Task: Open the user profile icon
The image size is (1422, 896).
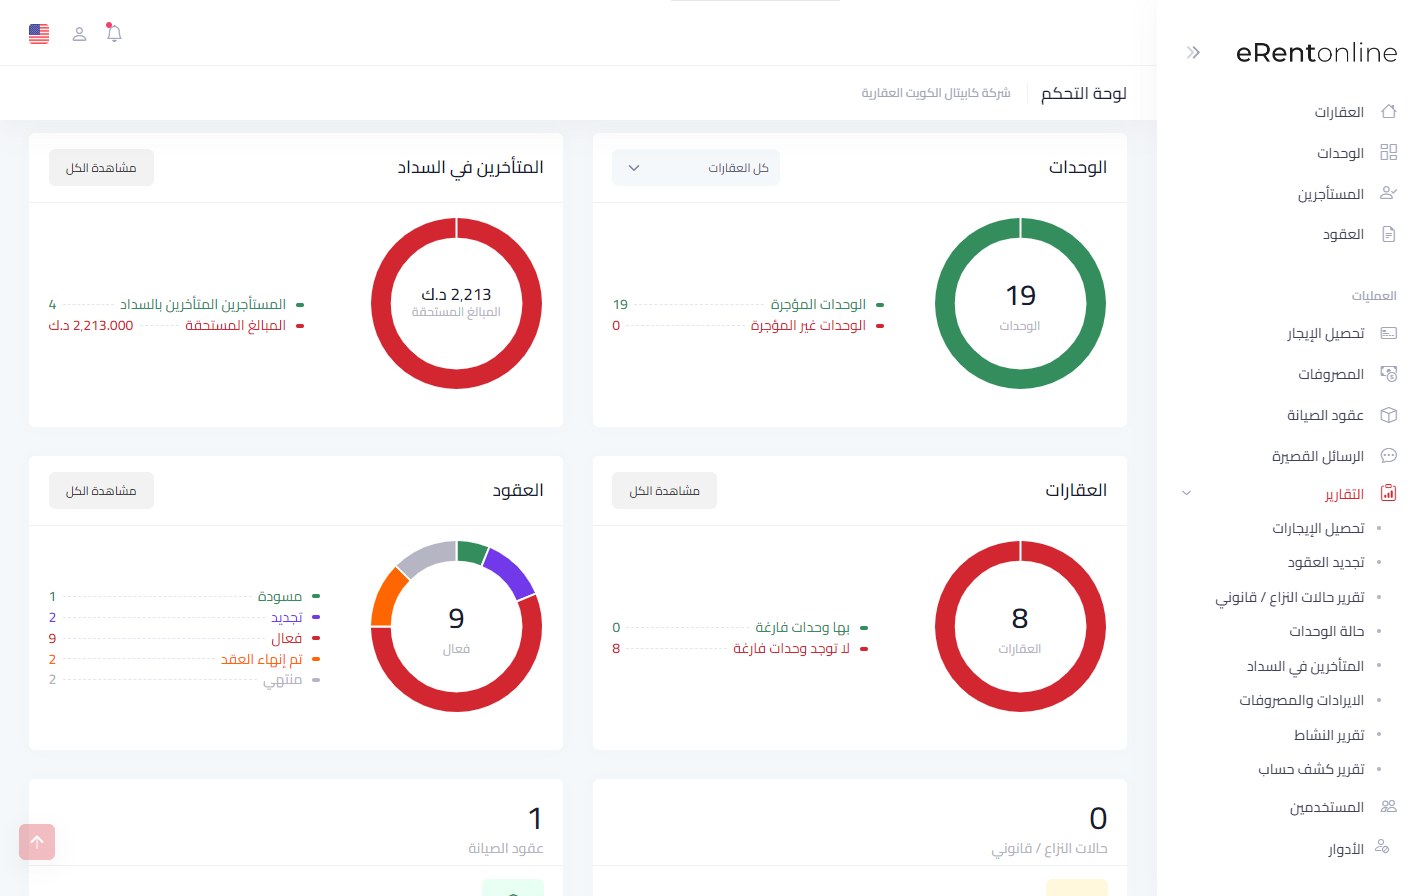Action: (x=79, y=34)
